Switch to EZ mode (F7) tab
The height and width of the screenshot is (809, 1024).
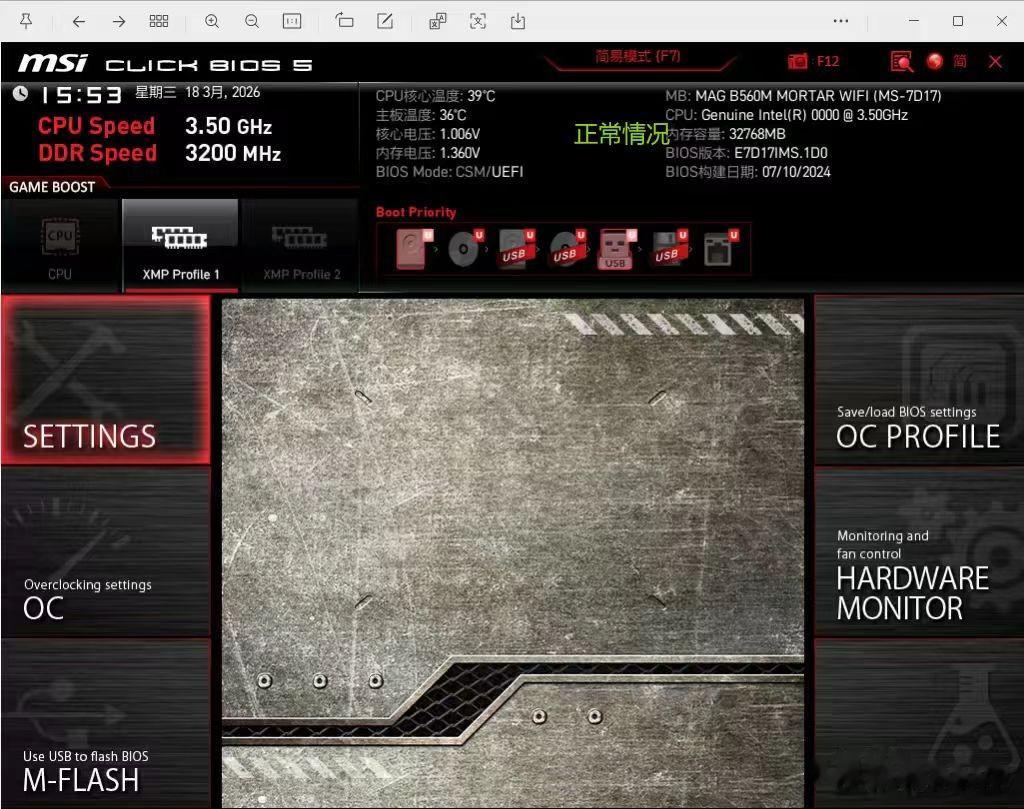point(638,57)
